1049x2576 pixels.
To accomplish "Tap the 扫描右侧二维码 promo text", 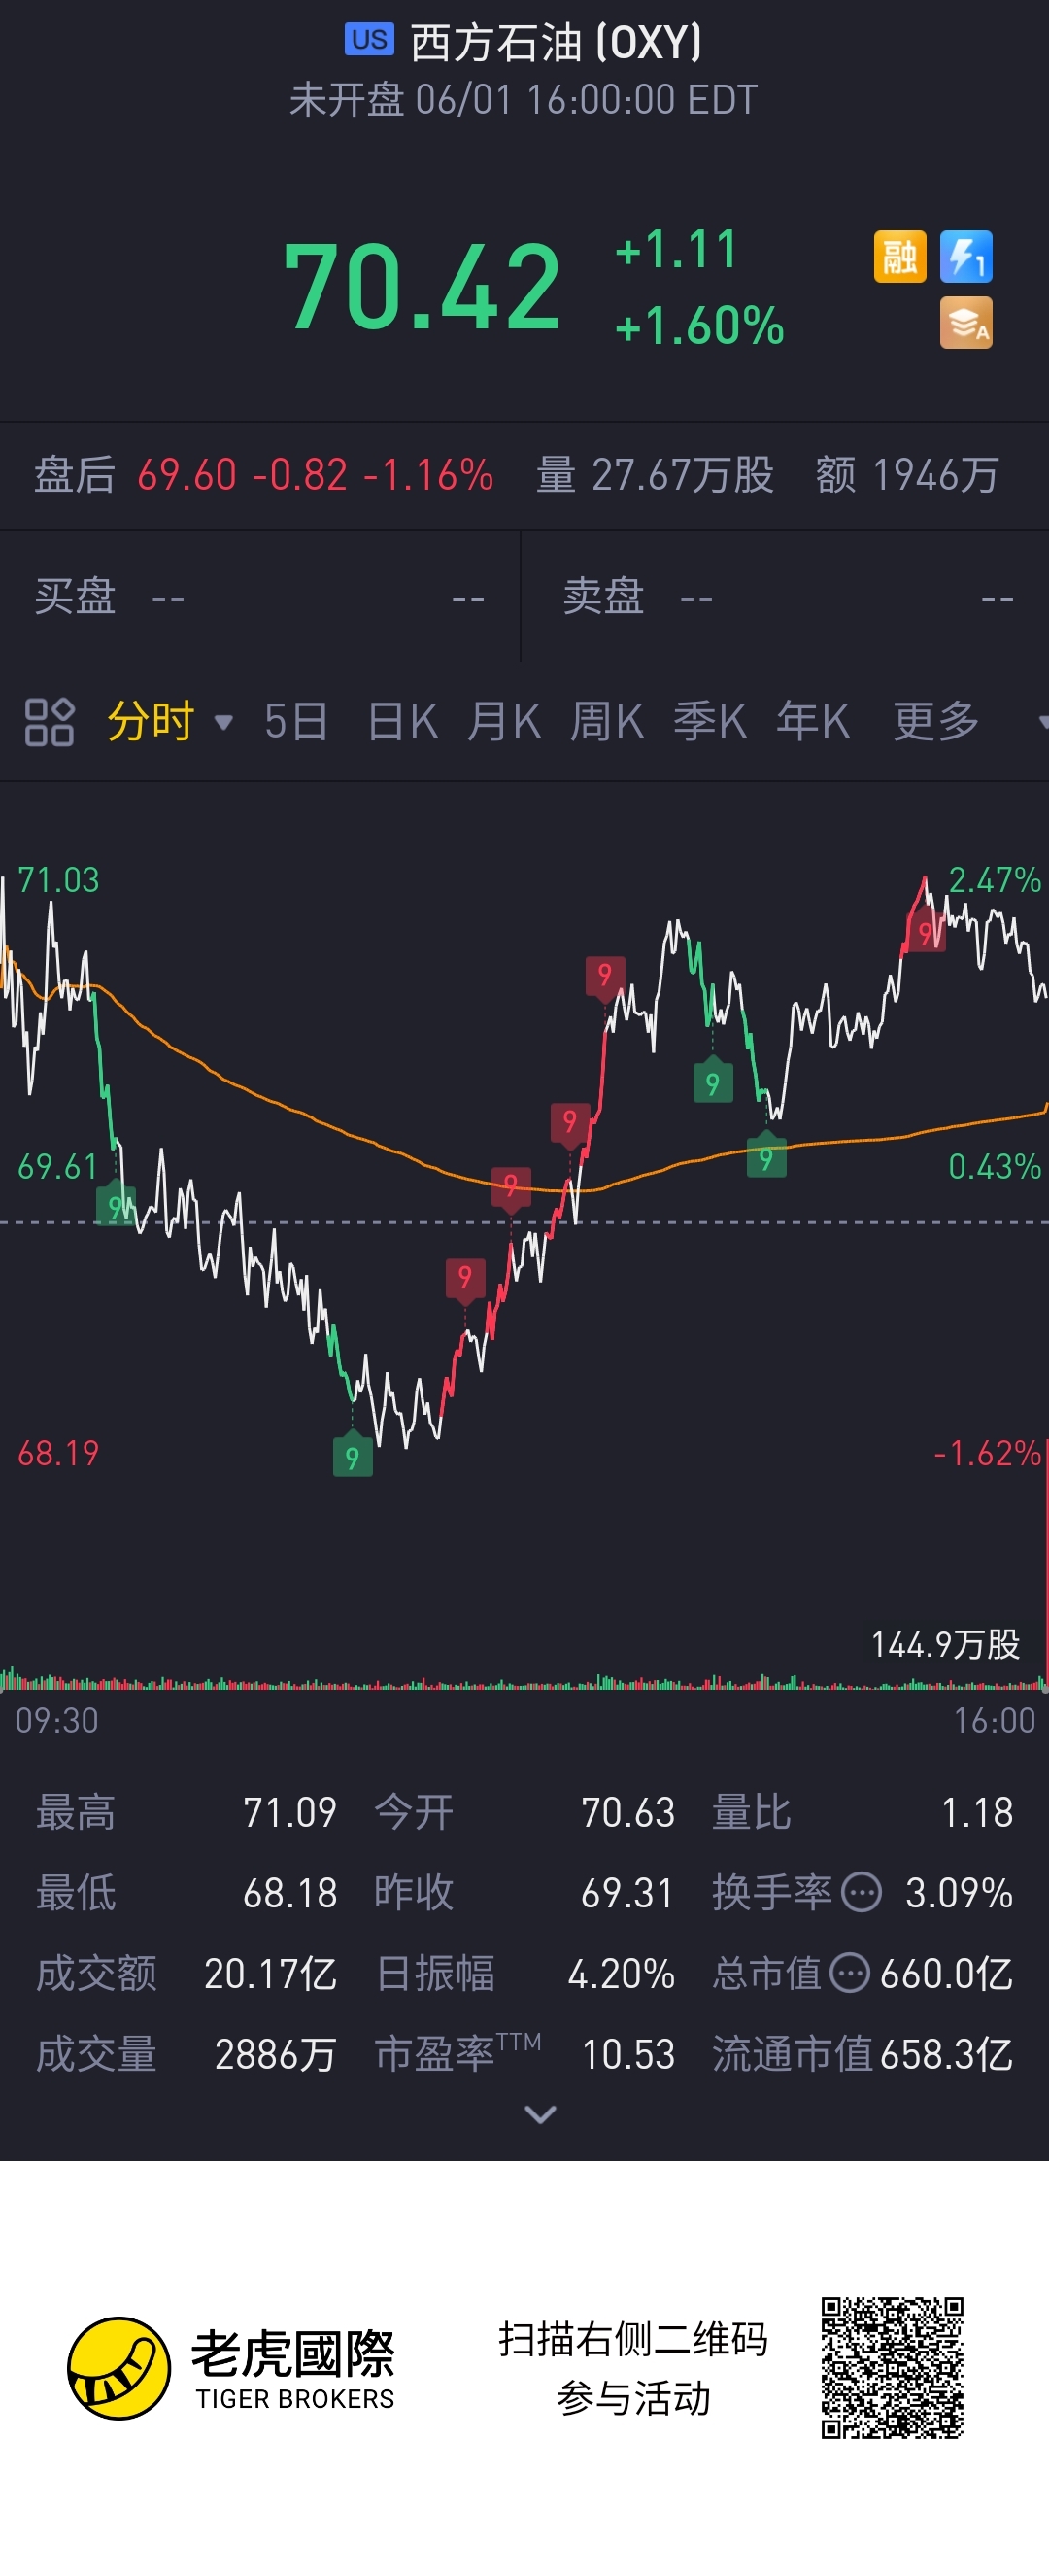I will pos(633,2338).
